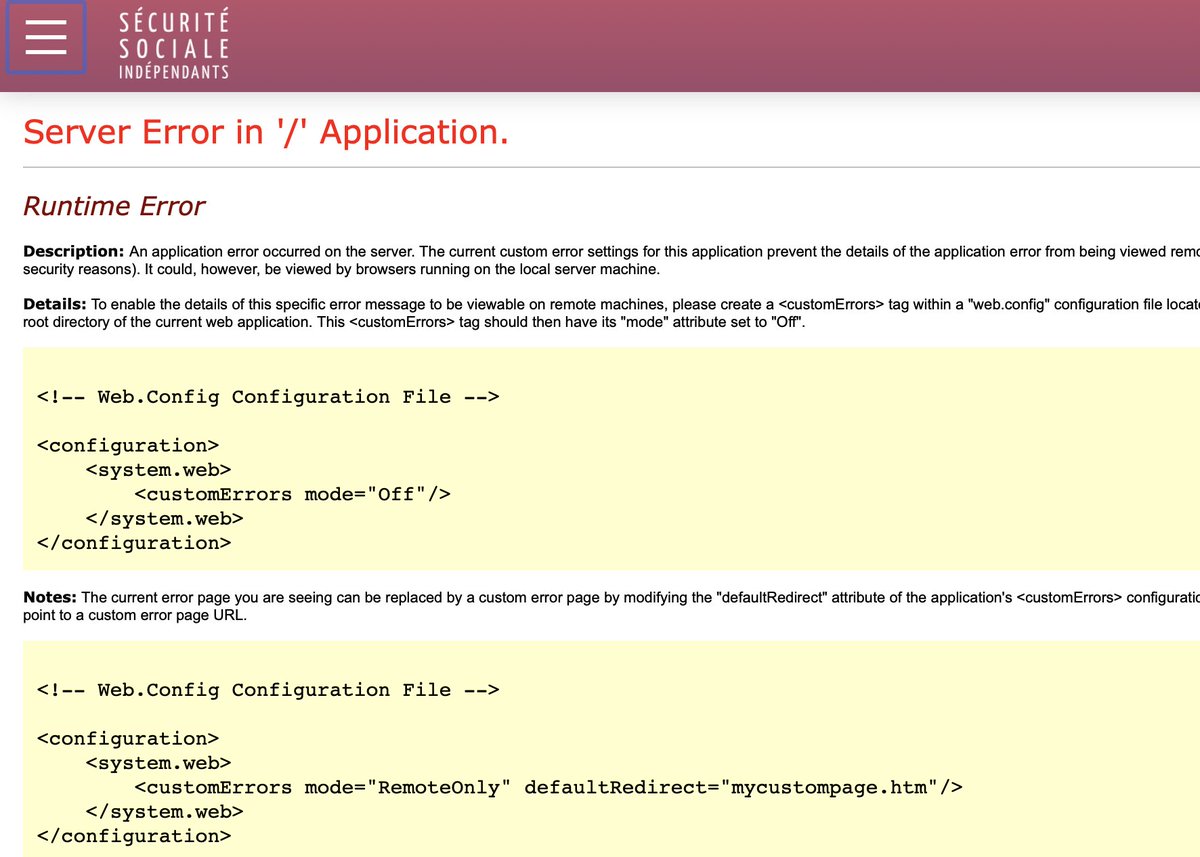Click the 'Runtime Error' subheading

tap(114, 206)
